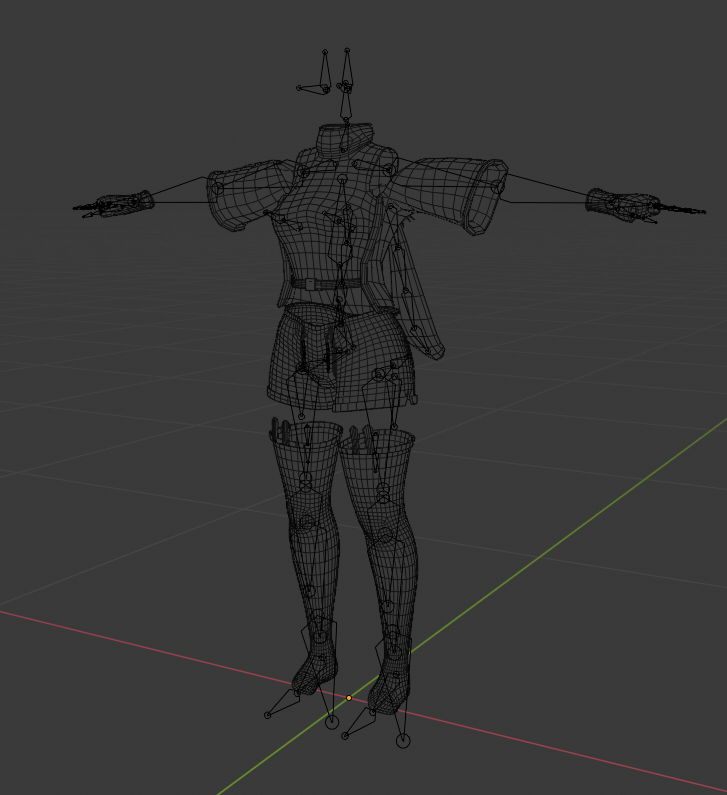727x795 pixels.
Task: Select the short puffed sleeve mesh
Action: [248, 195]
